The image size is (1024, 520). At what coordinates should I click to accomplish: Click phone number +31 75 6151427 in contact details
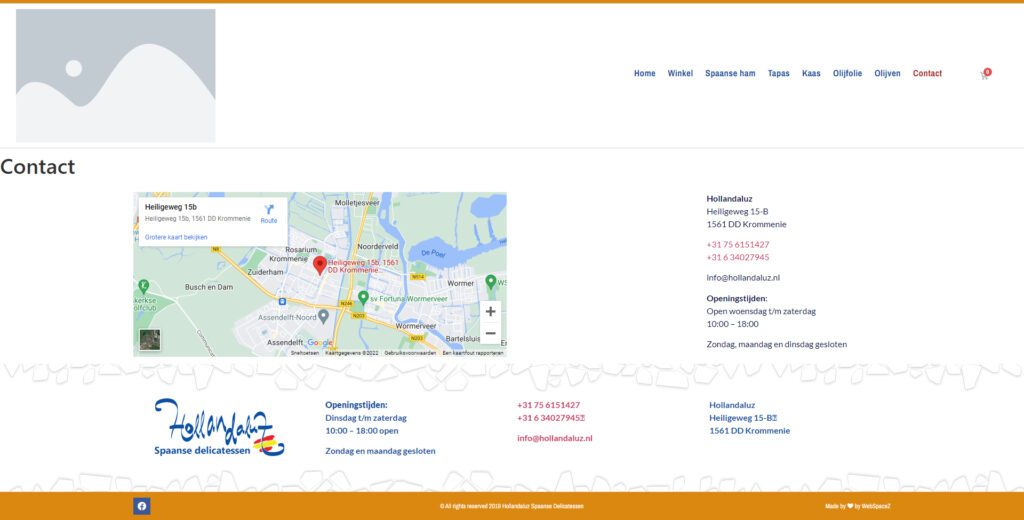click(738, 244)
